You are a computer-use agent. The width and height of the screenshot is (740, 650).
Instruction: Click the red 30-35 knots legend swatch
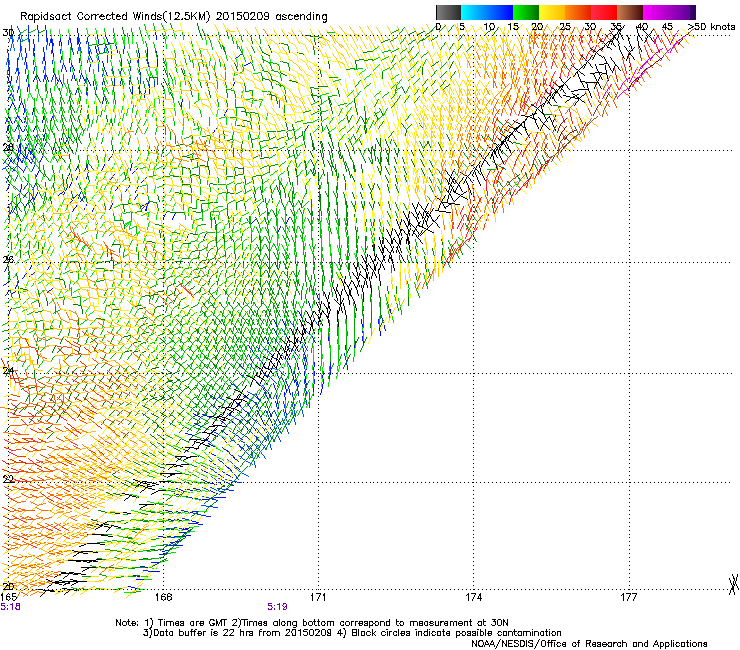click(x=604, y=12)
